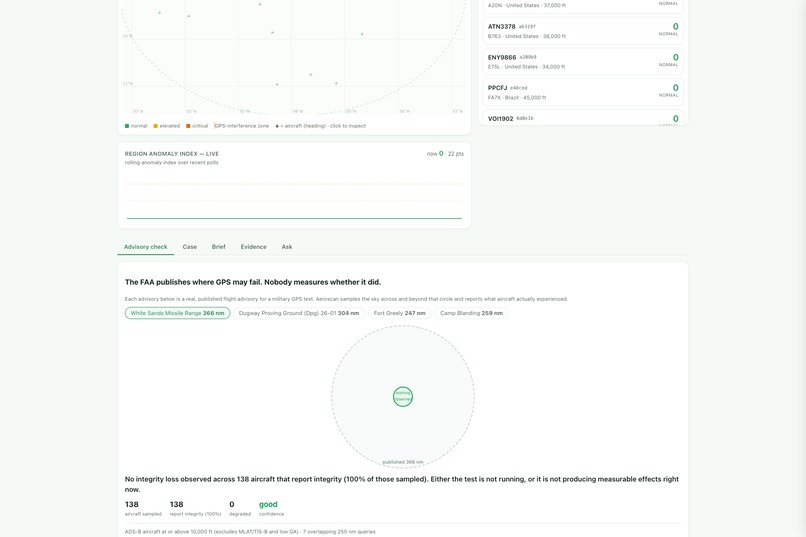This screenshot has height=537, width=806.
Task: Click the FAA publishes GPS headline
Action: (253, 282)
